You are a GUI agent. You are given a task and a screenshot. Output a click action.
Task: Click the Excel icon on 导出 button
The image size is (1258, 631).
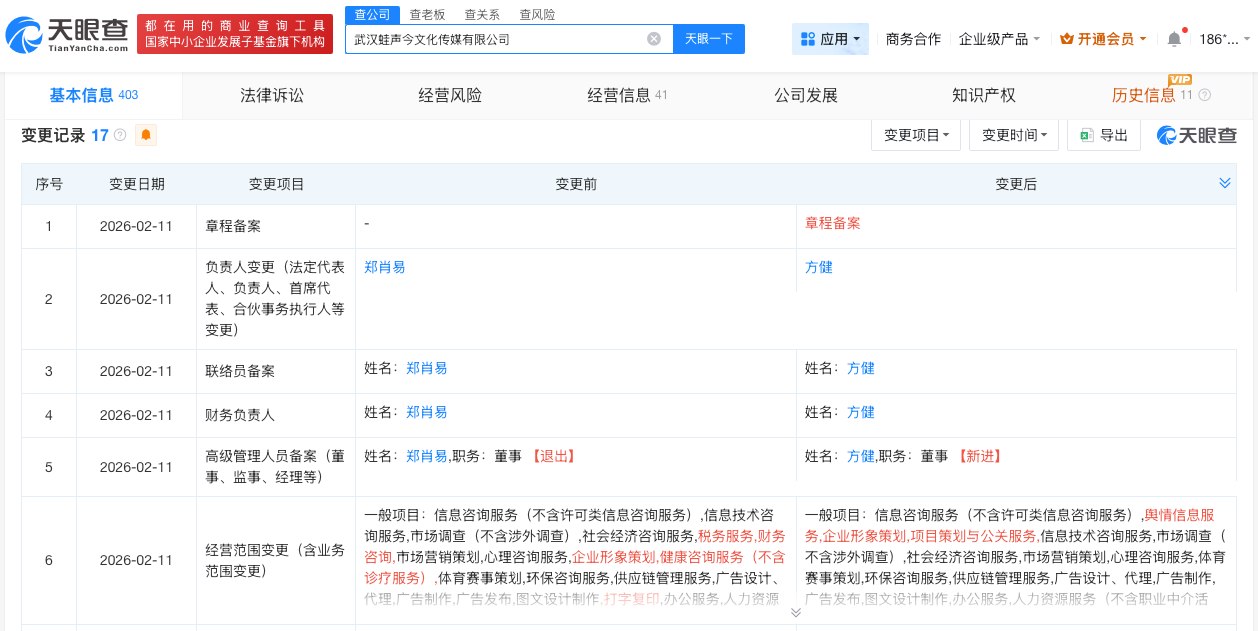[x=1087, y=135]
